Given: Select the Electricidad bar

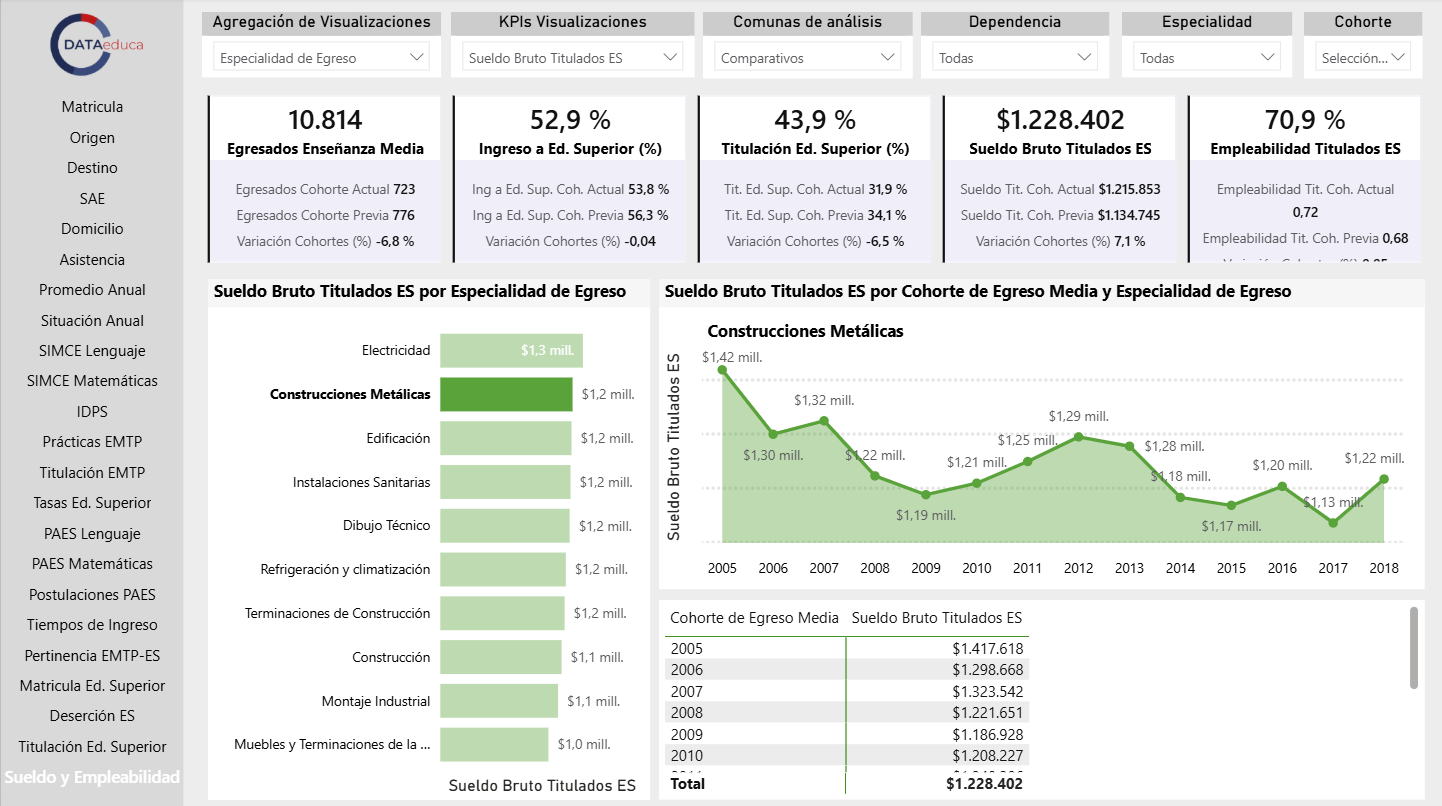Looking at the screenshot, I should (511, 351).
